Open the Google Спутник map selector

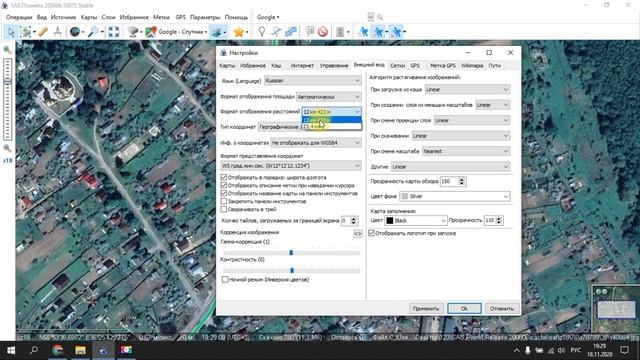click(x=177, y=32)
